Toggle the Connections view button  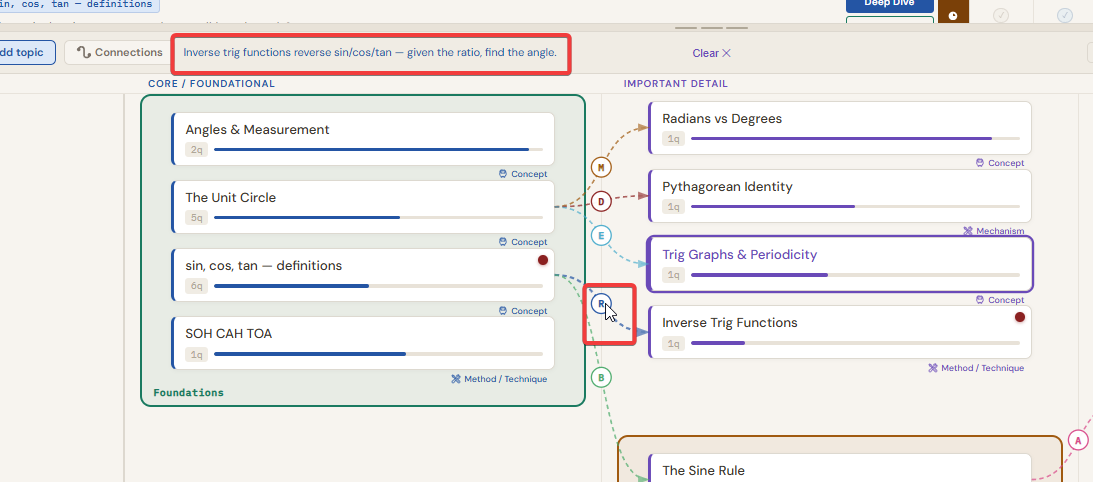click(120, 52)
